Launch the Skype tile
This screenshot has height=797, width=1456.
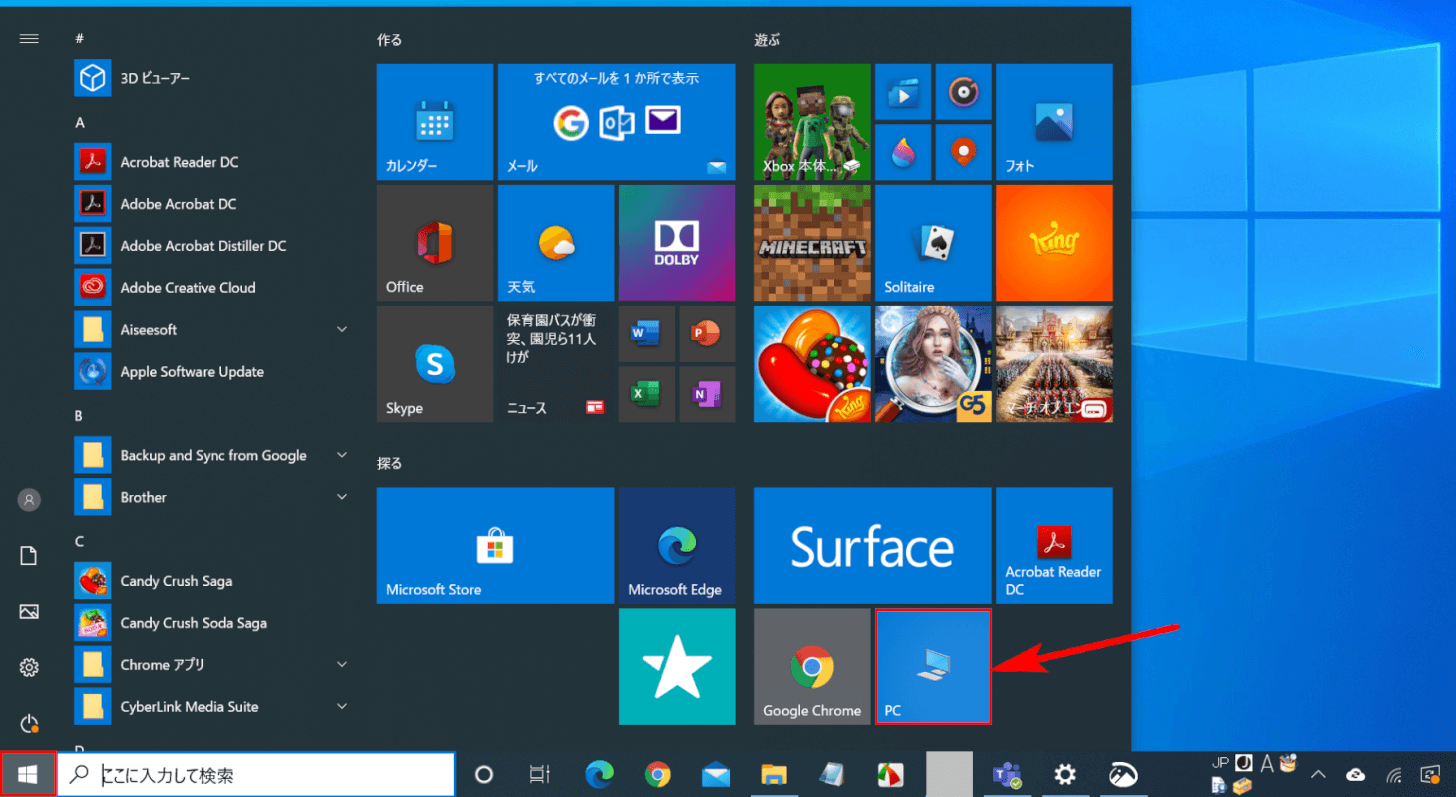[435, 364]
